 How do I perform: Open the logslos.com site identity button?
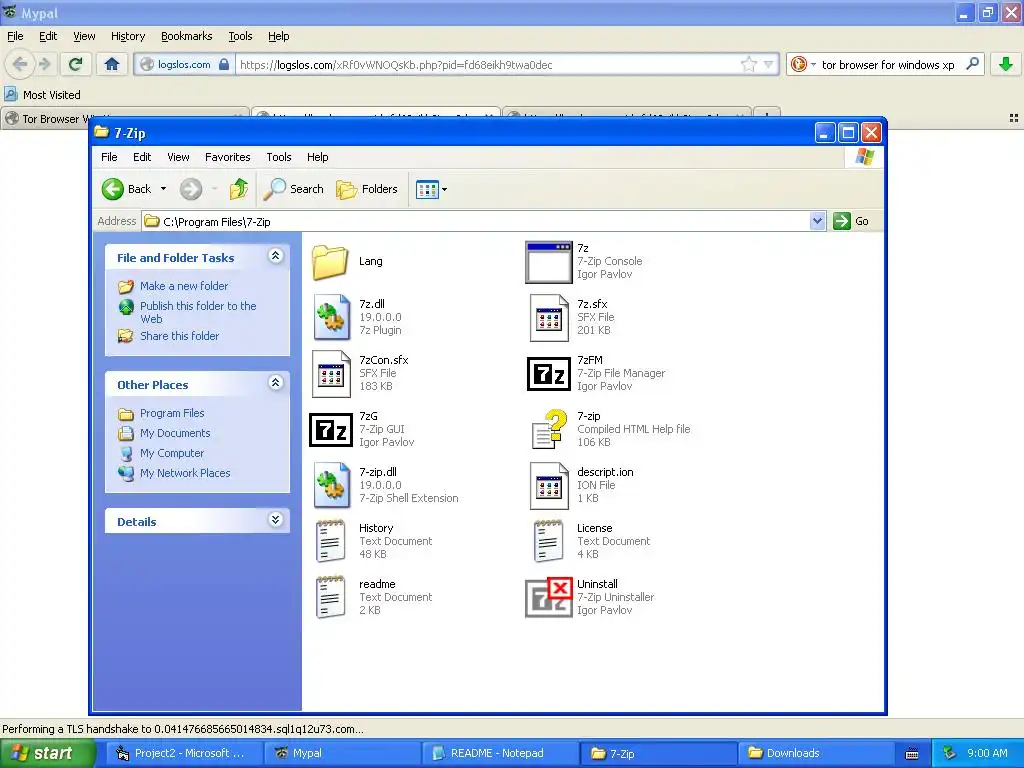pos(185,65)
